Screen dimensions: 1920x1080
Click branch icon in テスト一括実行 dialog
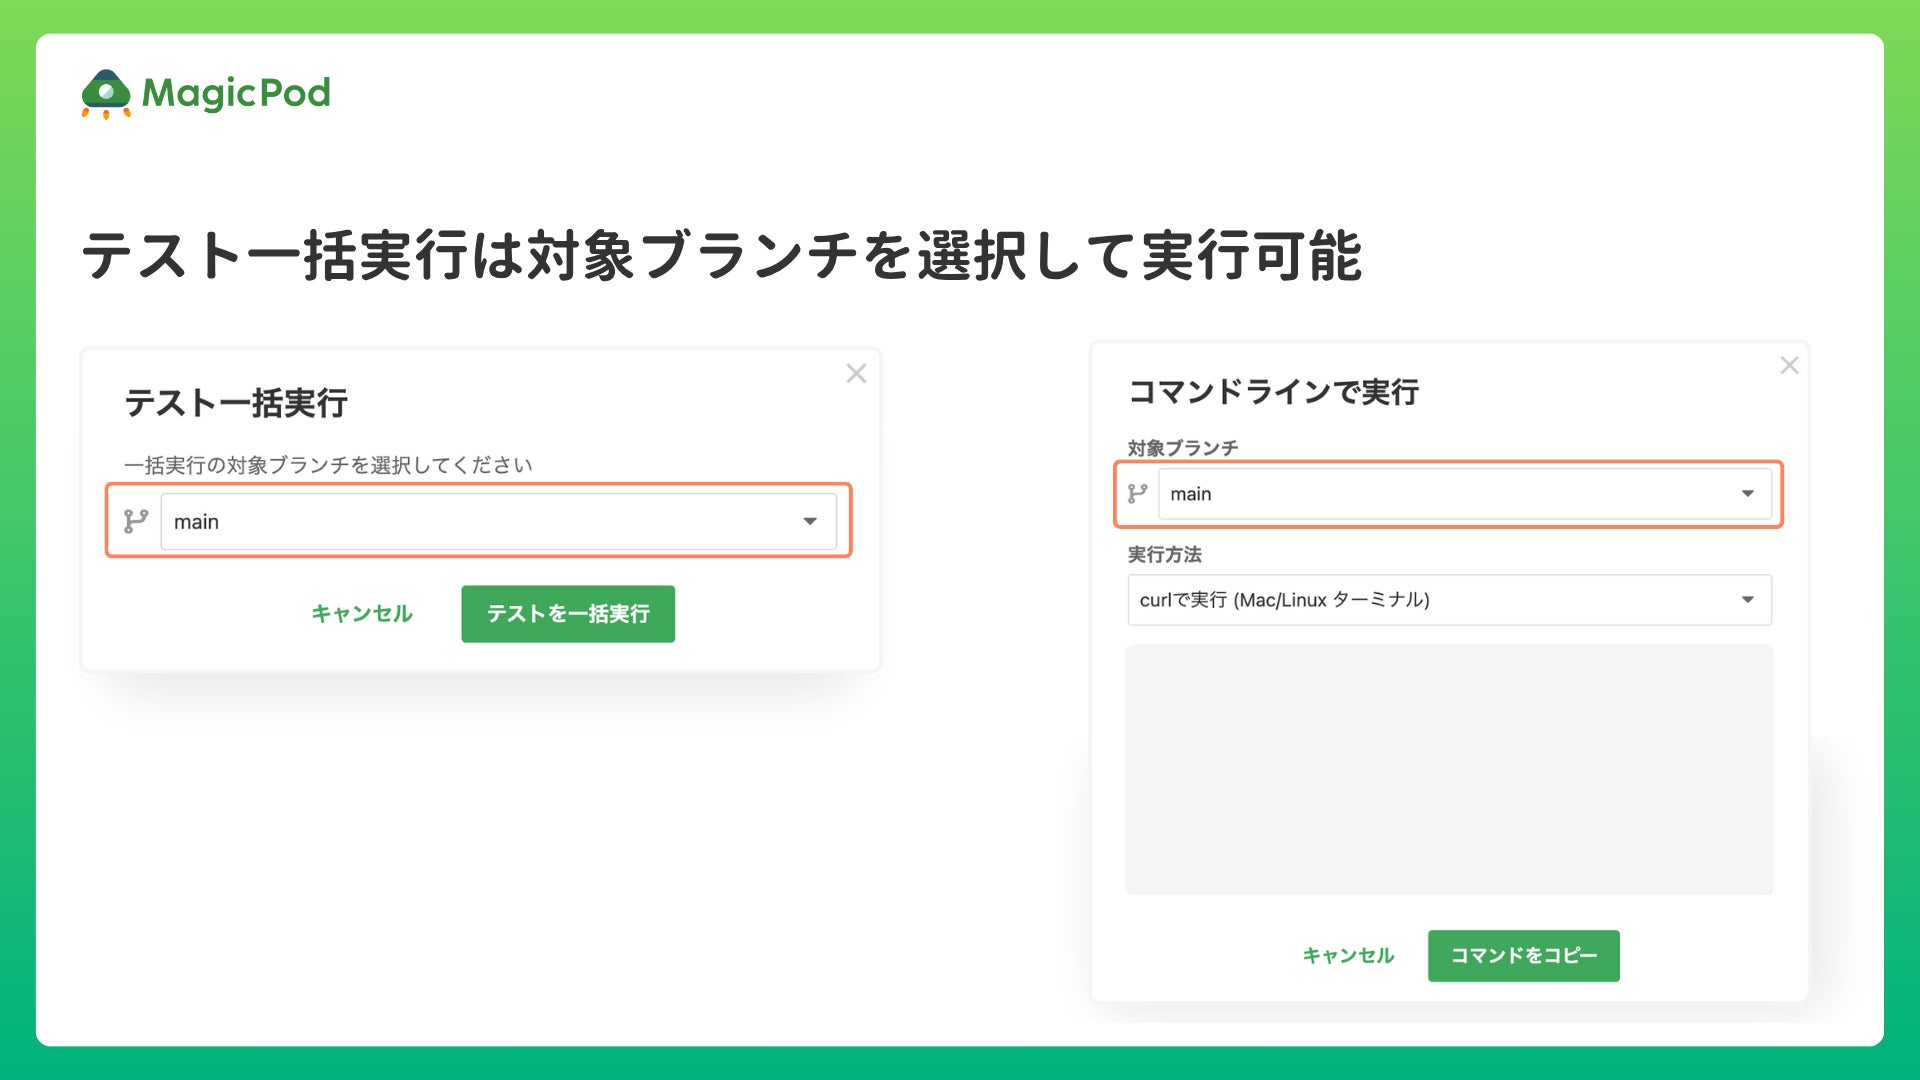pos(136,521)
